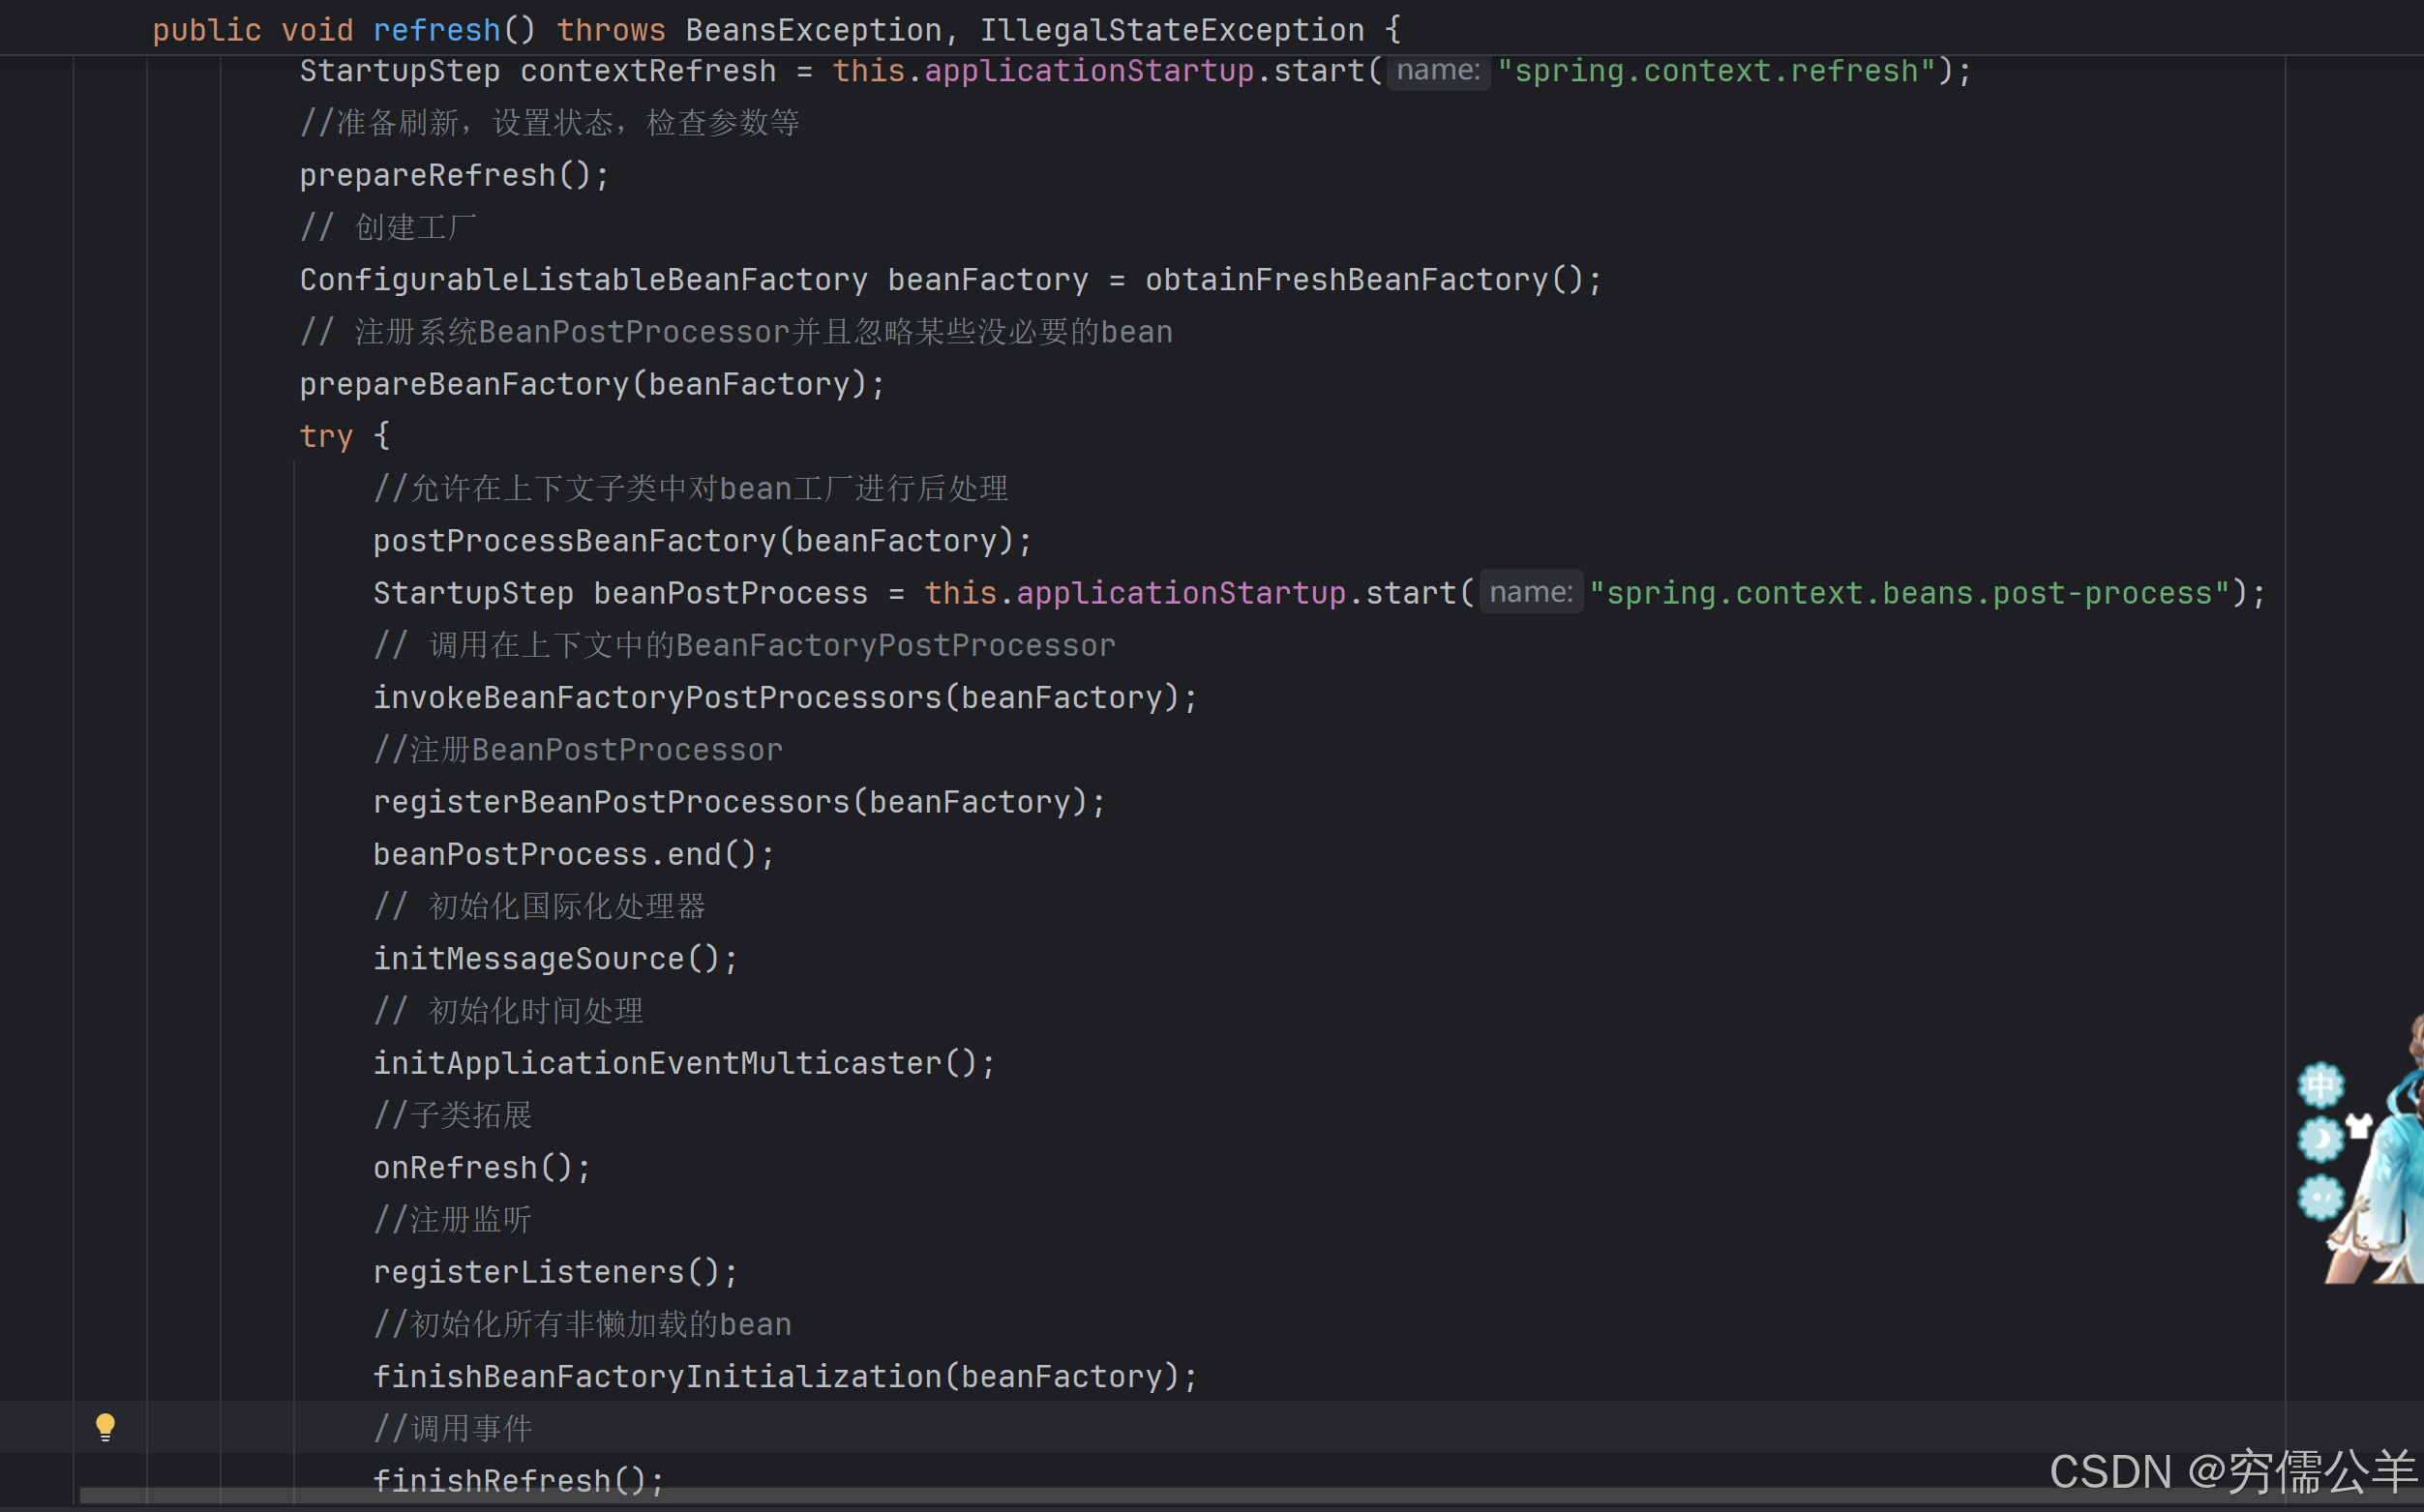Viewport: 2424px width, 1512px height.
Task: Toggle the moon half-width badge
Action: [2320, 1139]
